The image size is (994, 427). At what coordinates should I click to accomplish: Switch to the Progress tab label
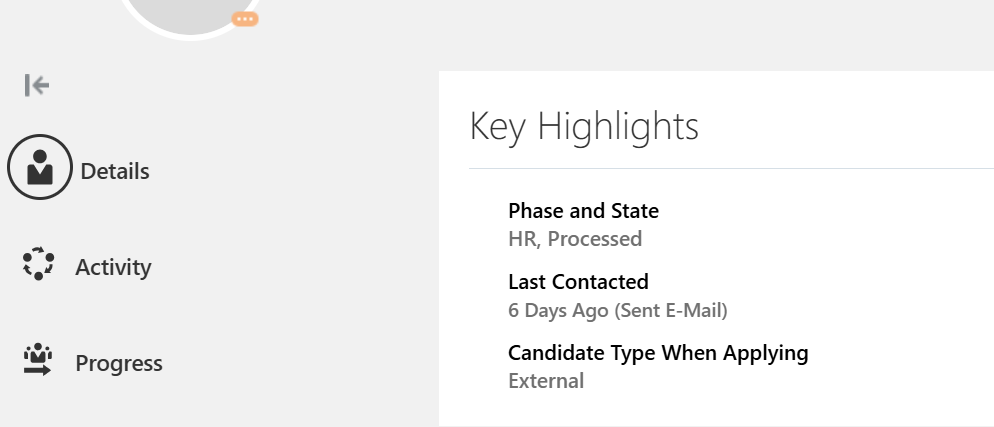[x=119, y=363]
